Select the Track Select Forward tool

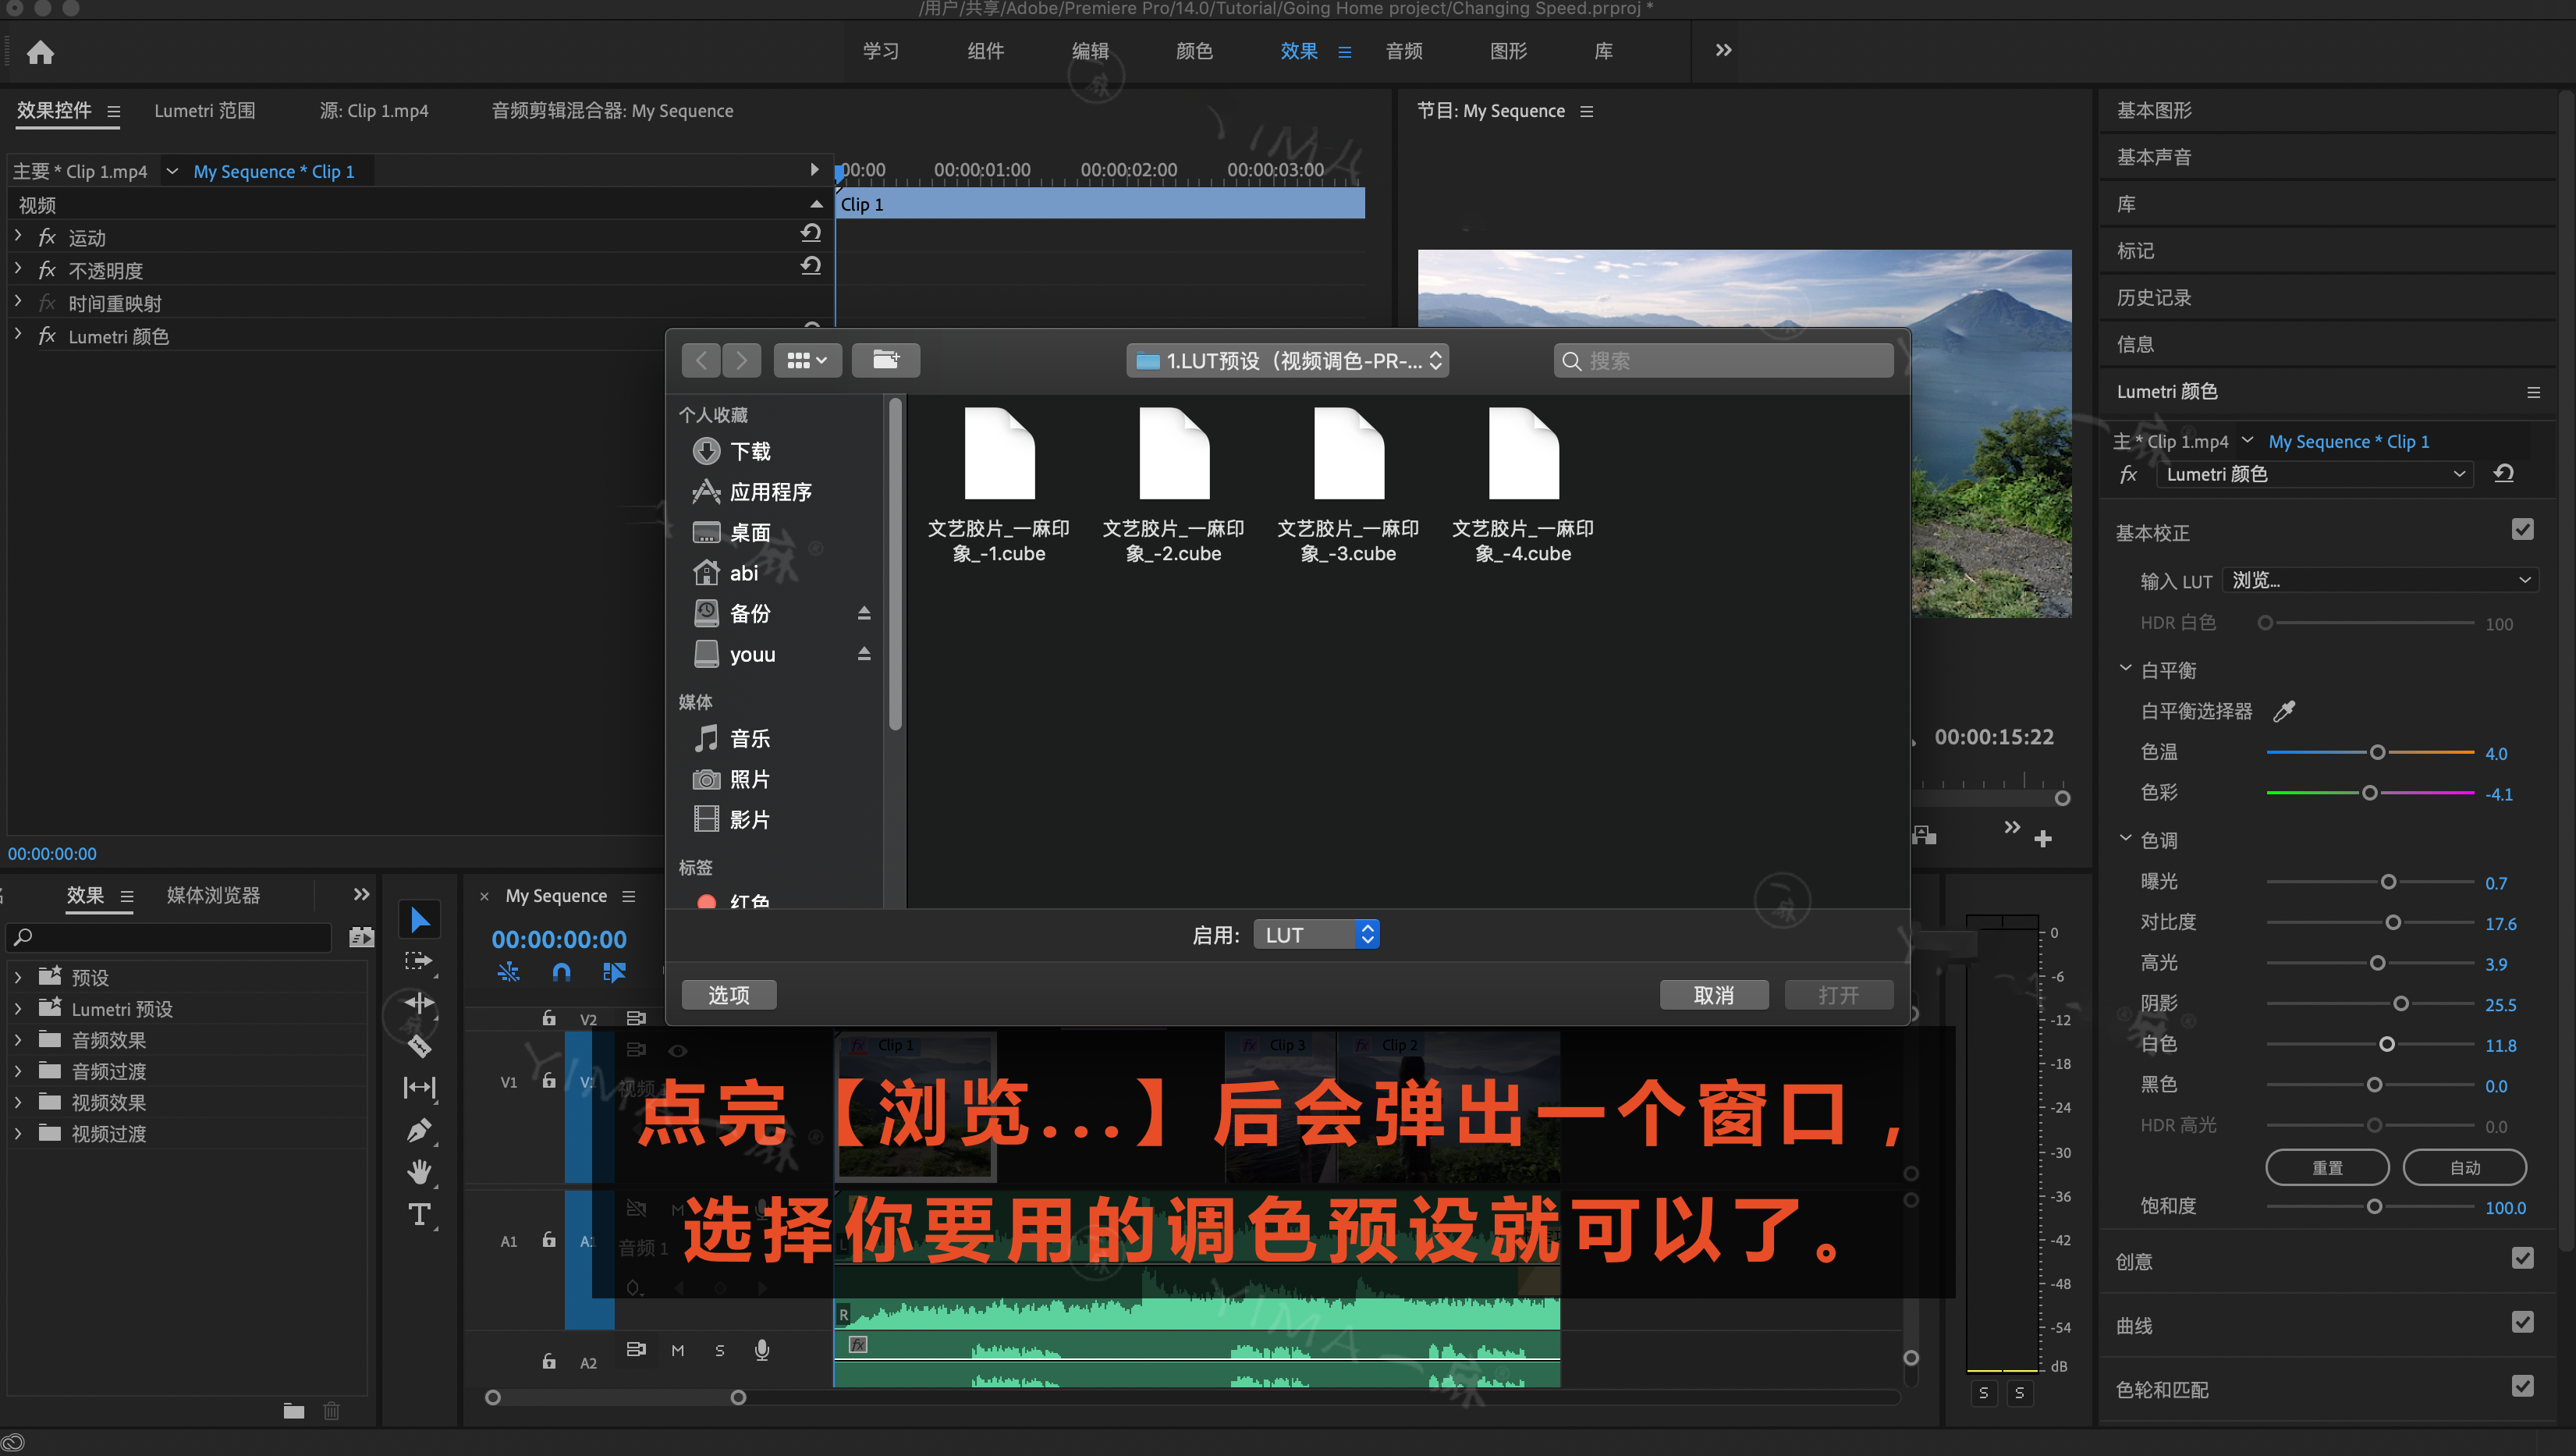pos(419,962)
